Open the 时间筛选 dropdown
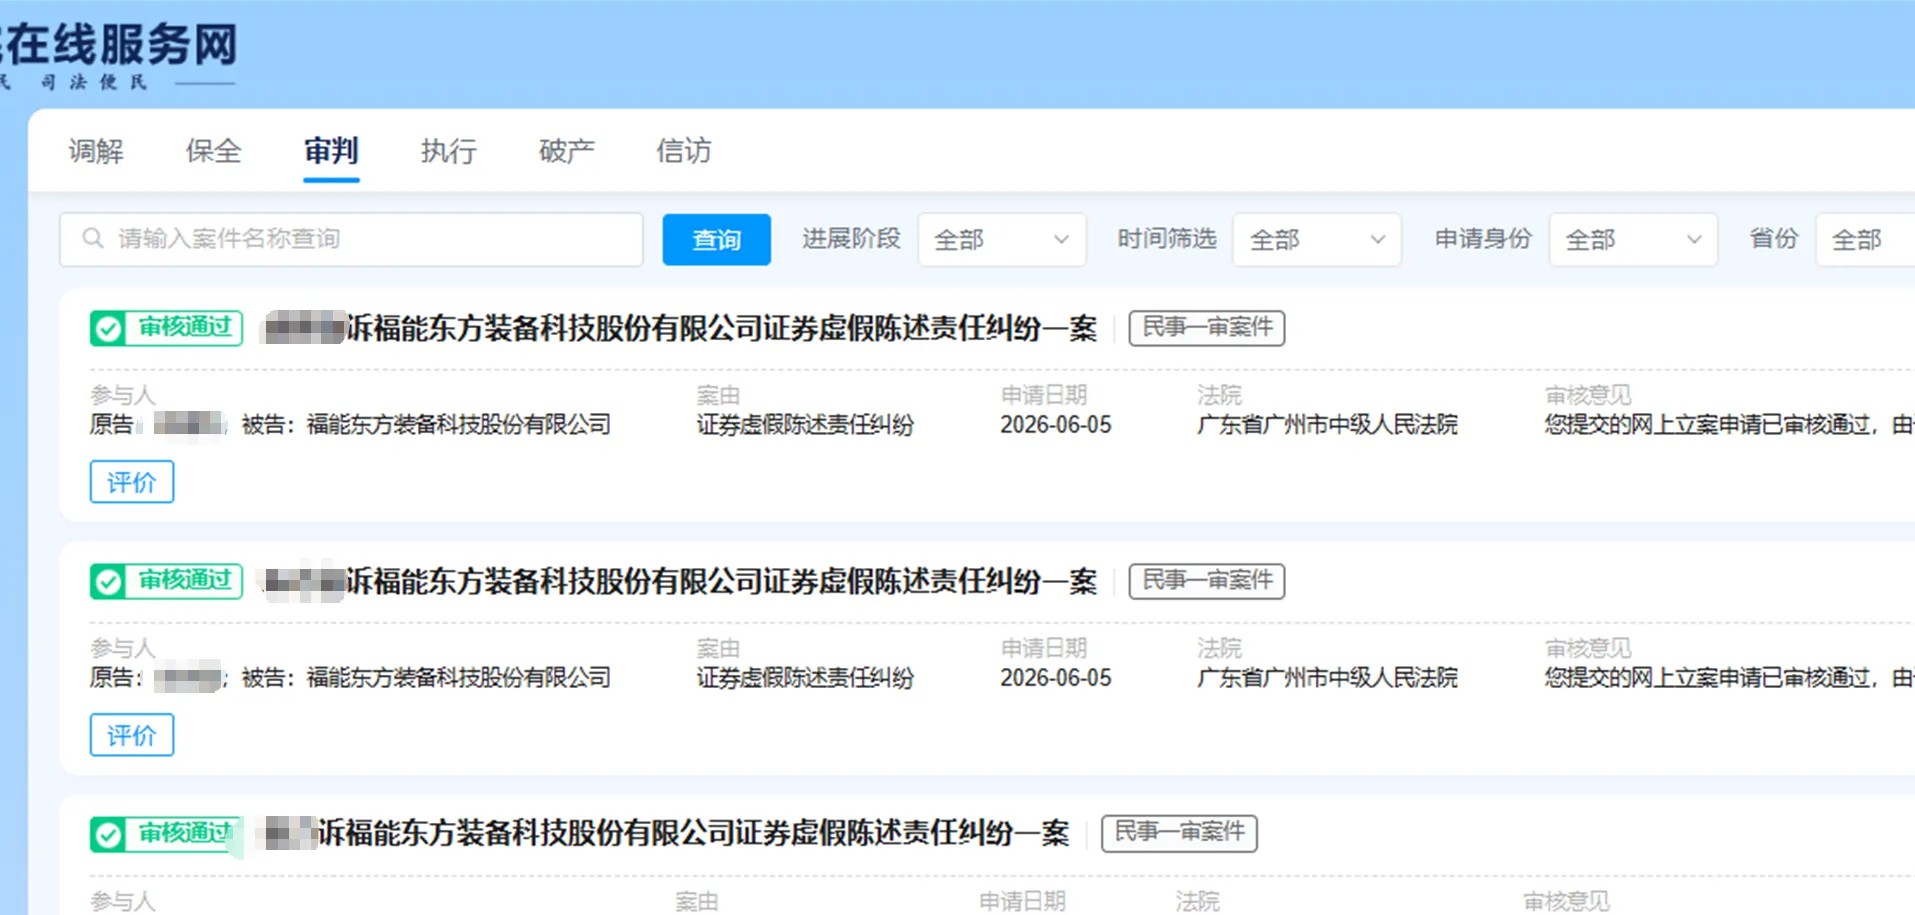This screenshot has height=915, width=1915. click(1317, 239)
